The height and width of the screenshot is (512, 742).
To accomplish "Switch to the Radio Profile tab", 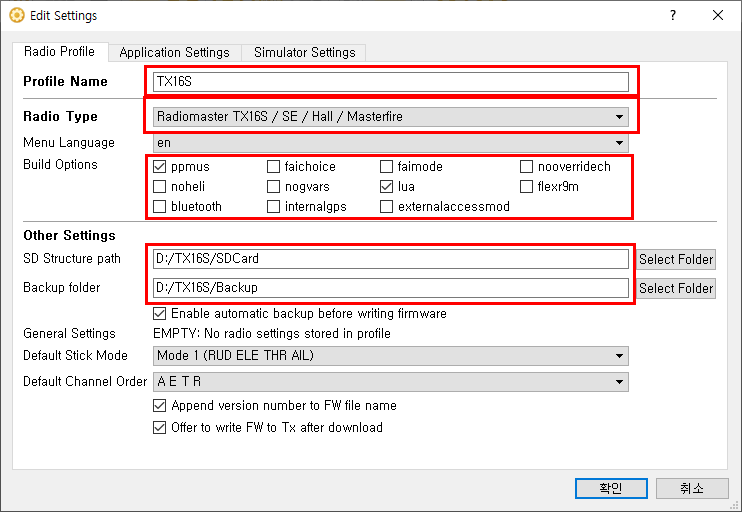I will coord(60,52).
